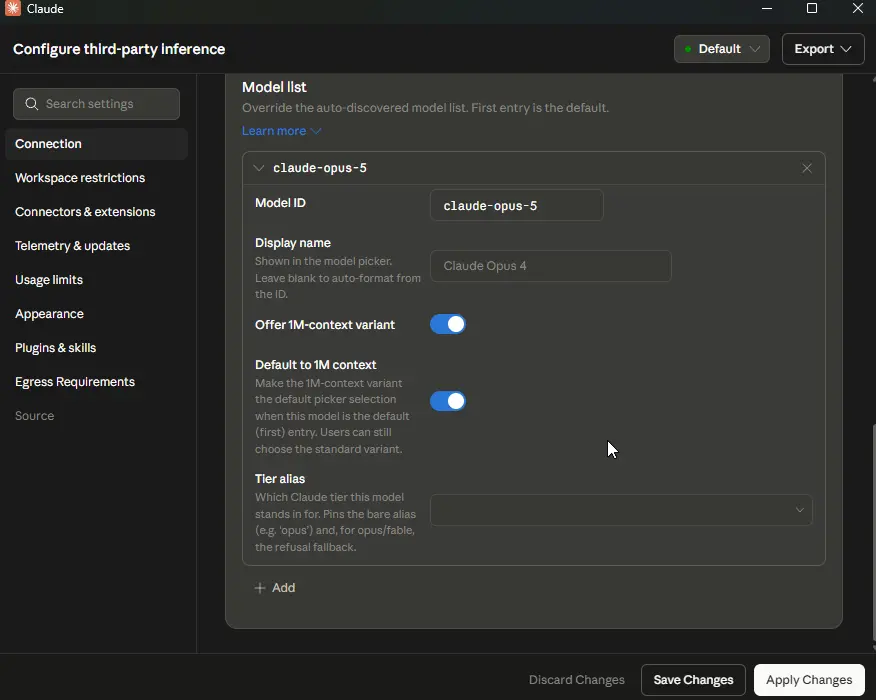Toggle Offer 1M-context variant switch
The image size is (876, 700).
[447, 325]
